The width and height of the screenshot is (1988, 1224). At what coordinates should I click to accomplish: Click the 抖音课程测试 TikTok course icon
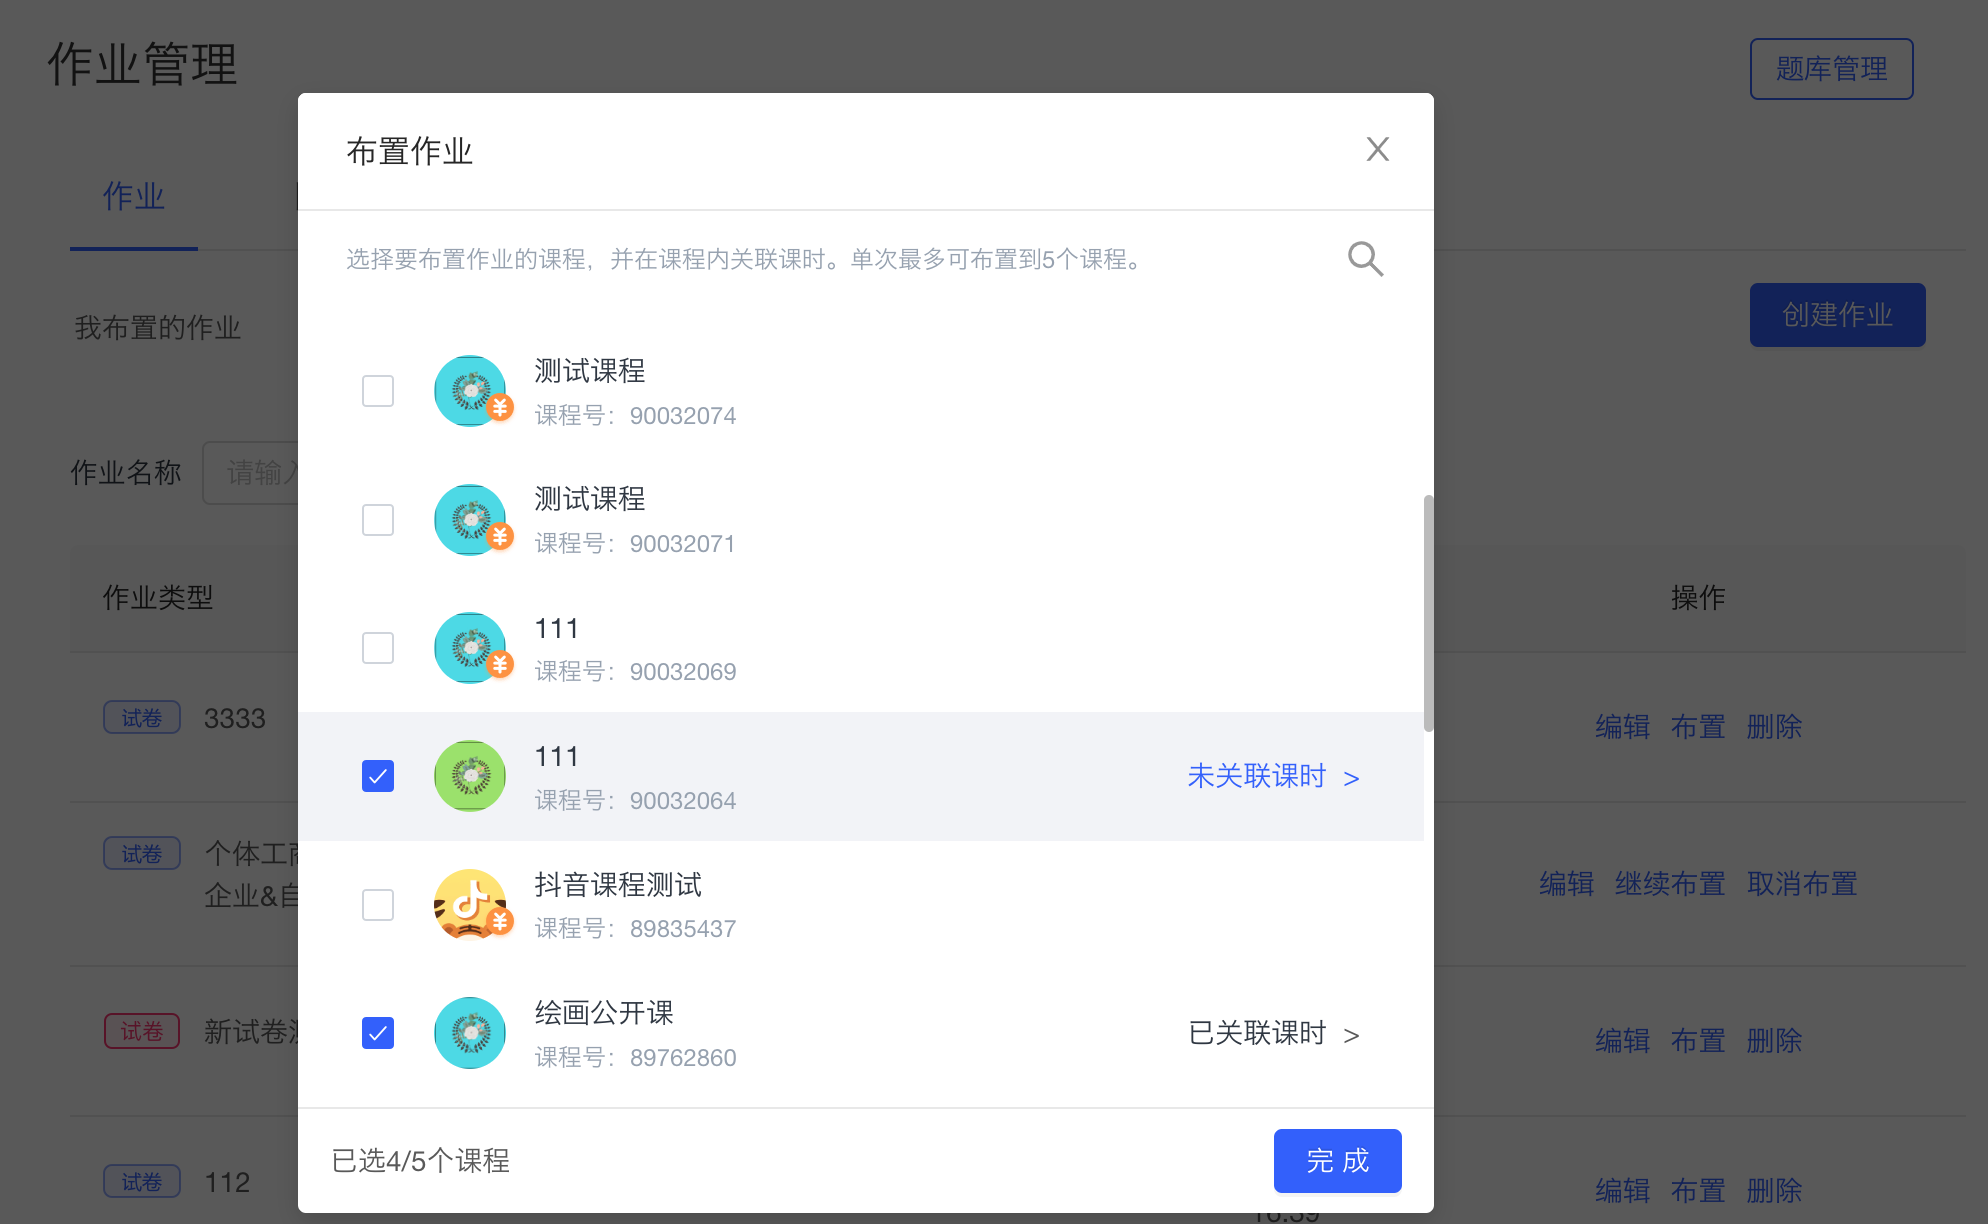point(470,904)
